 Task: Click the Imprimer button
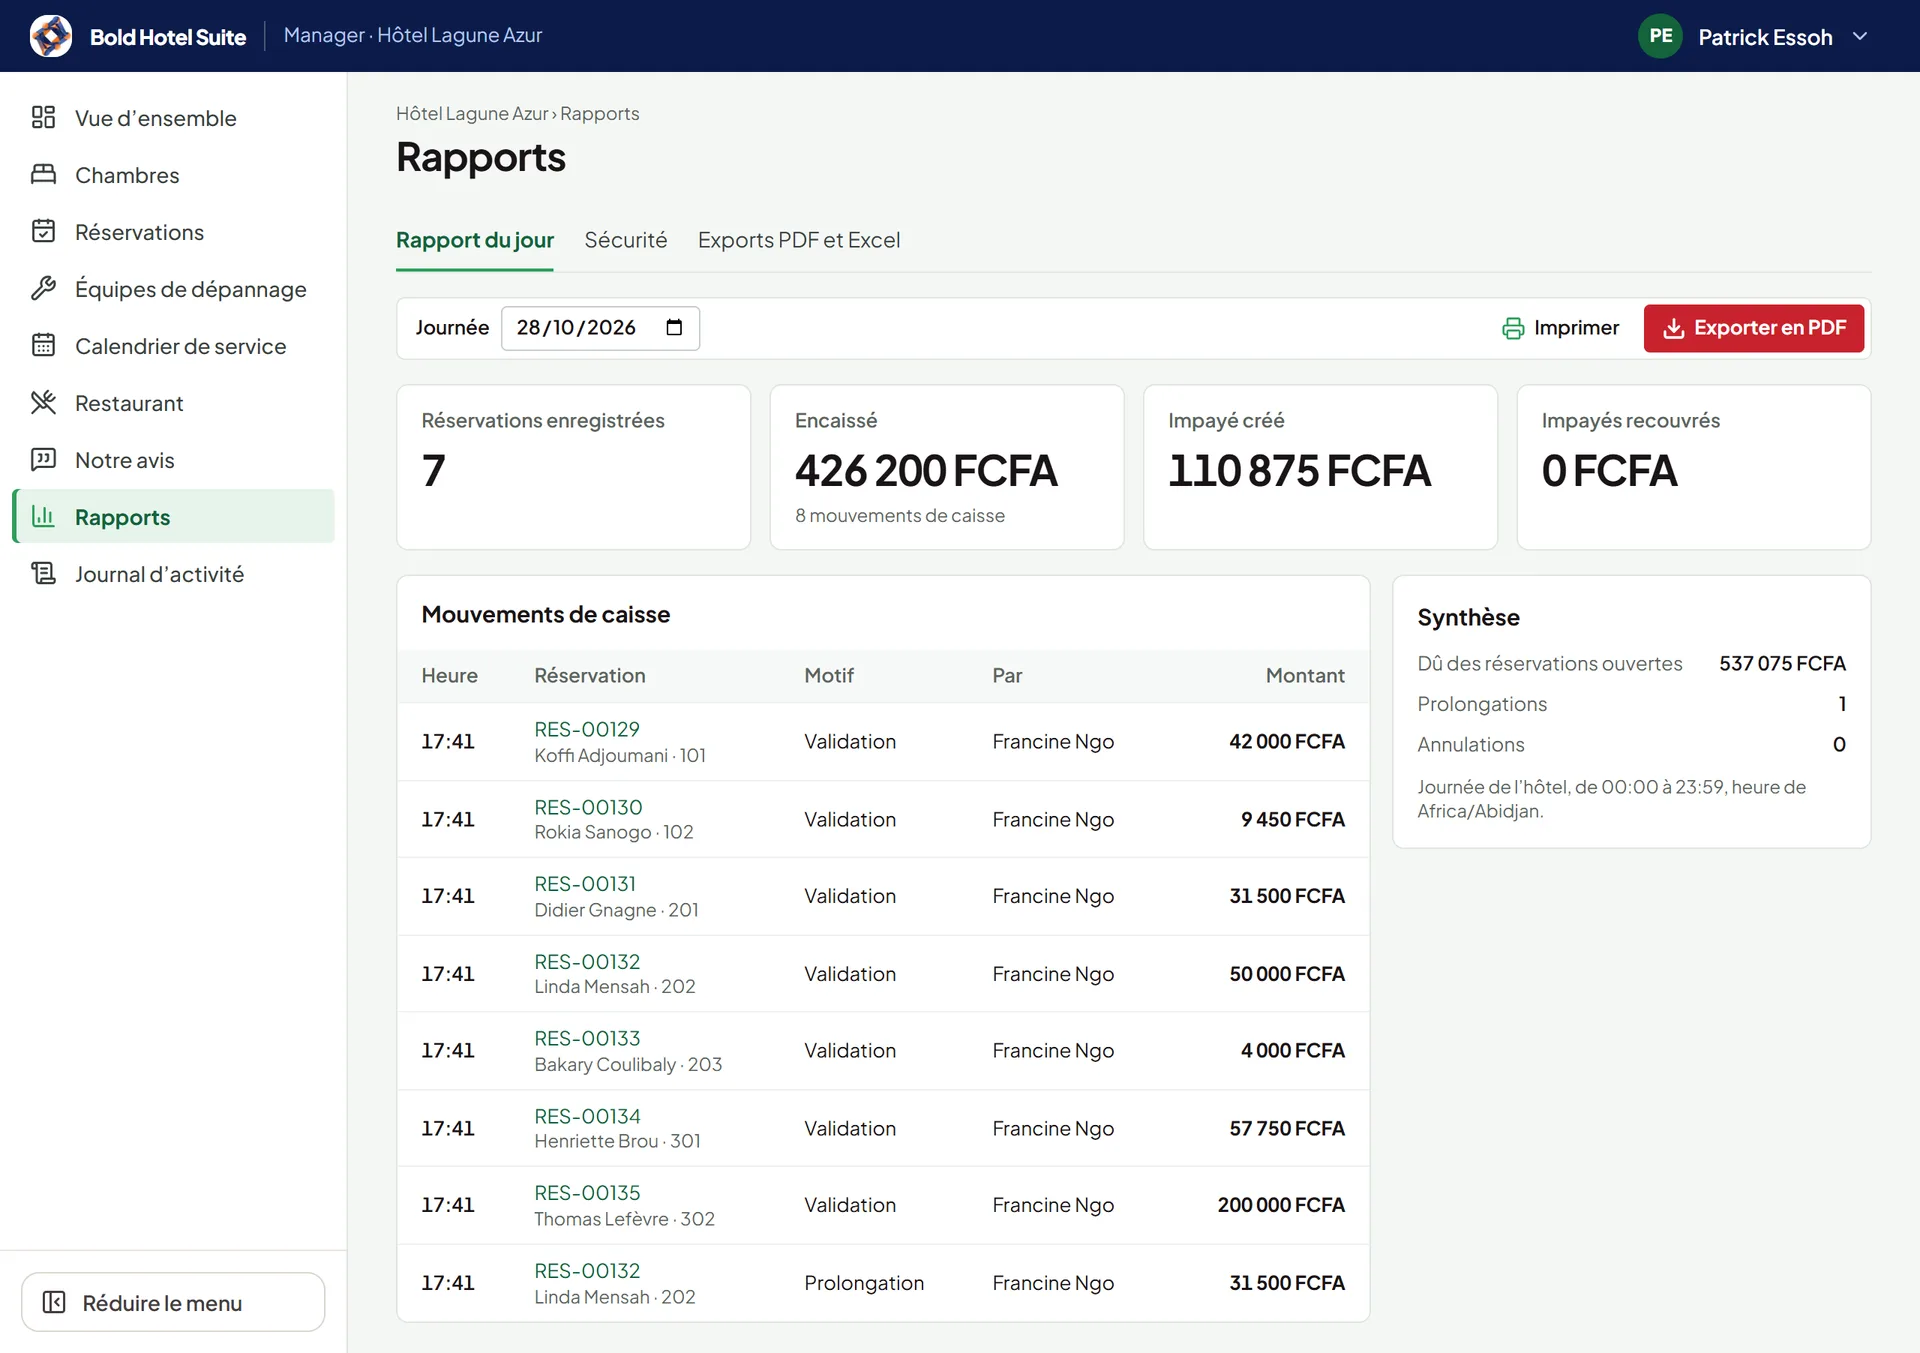coord(1560,328)
